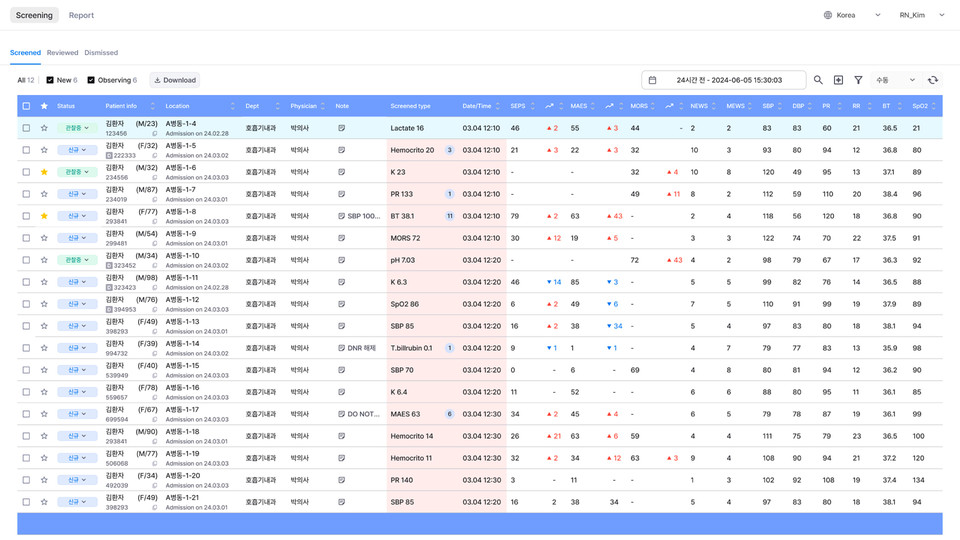Viewport: 960px width, 540px height.
Task: Open the DNR 해제 note
Action: [x=357, y=348]
